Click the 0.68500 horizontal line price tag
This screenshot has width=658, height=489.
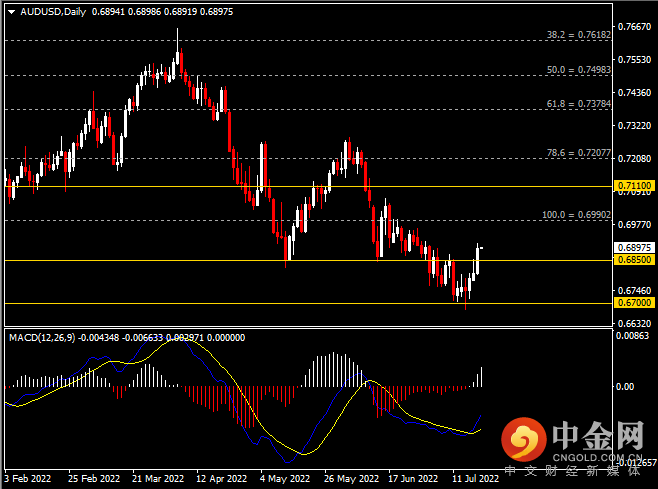634,260
